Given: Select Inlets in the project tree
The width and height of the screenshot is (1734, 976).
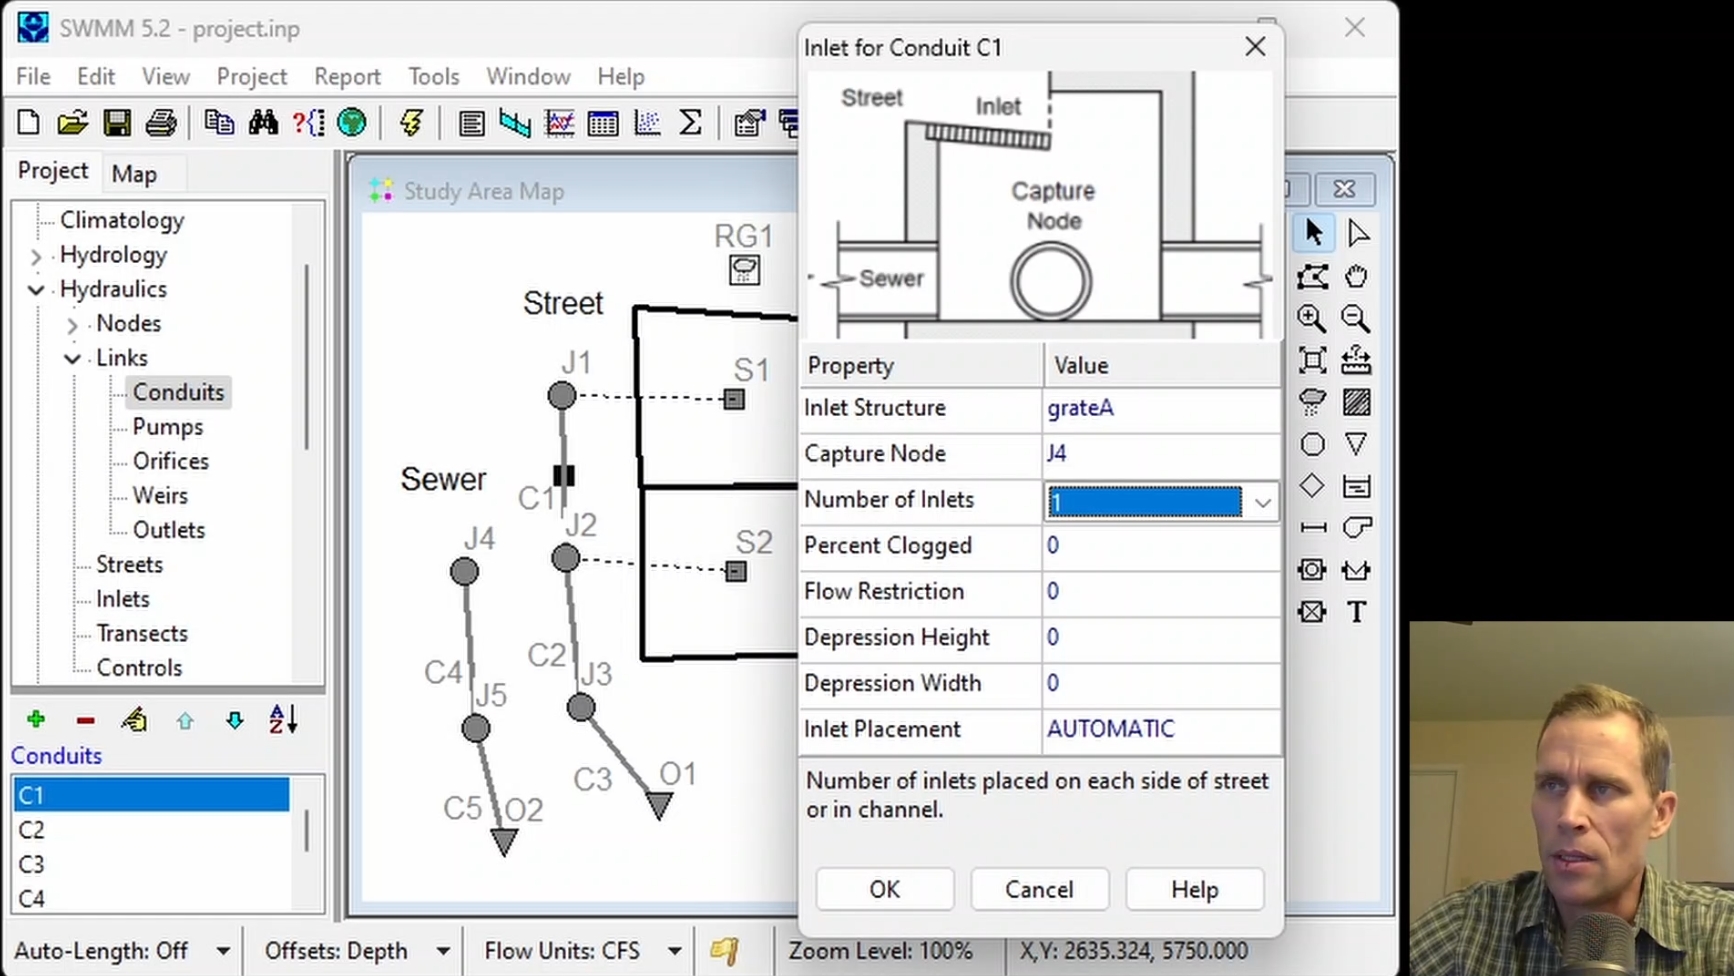Looking at the screenshot, I should coord(123,599).
